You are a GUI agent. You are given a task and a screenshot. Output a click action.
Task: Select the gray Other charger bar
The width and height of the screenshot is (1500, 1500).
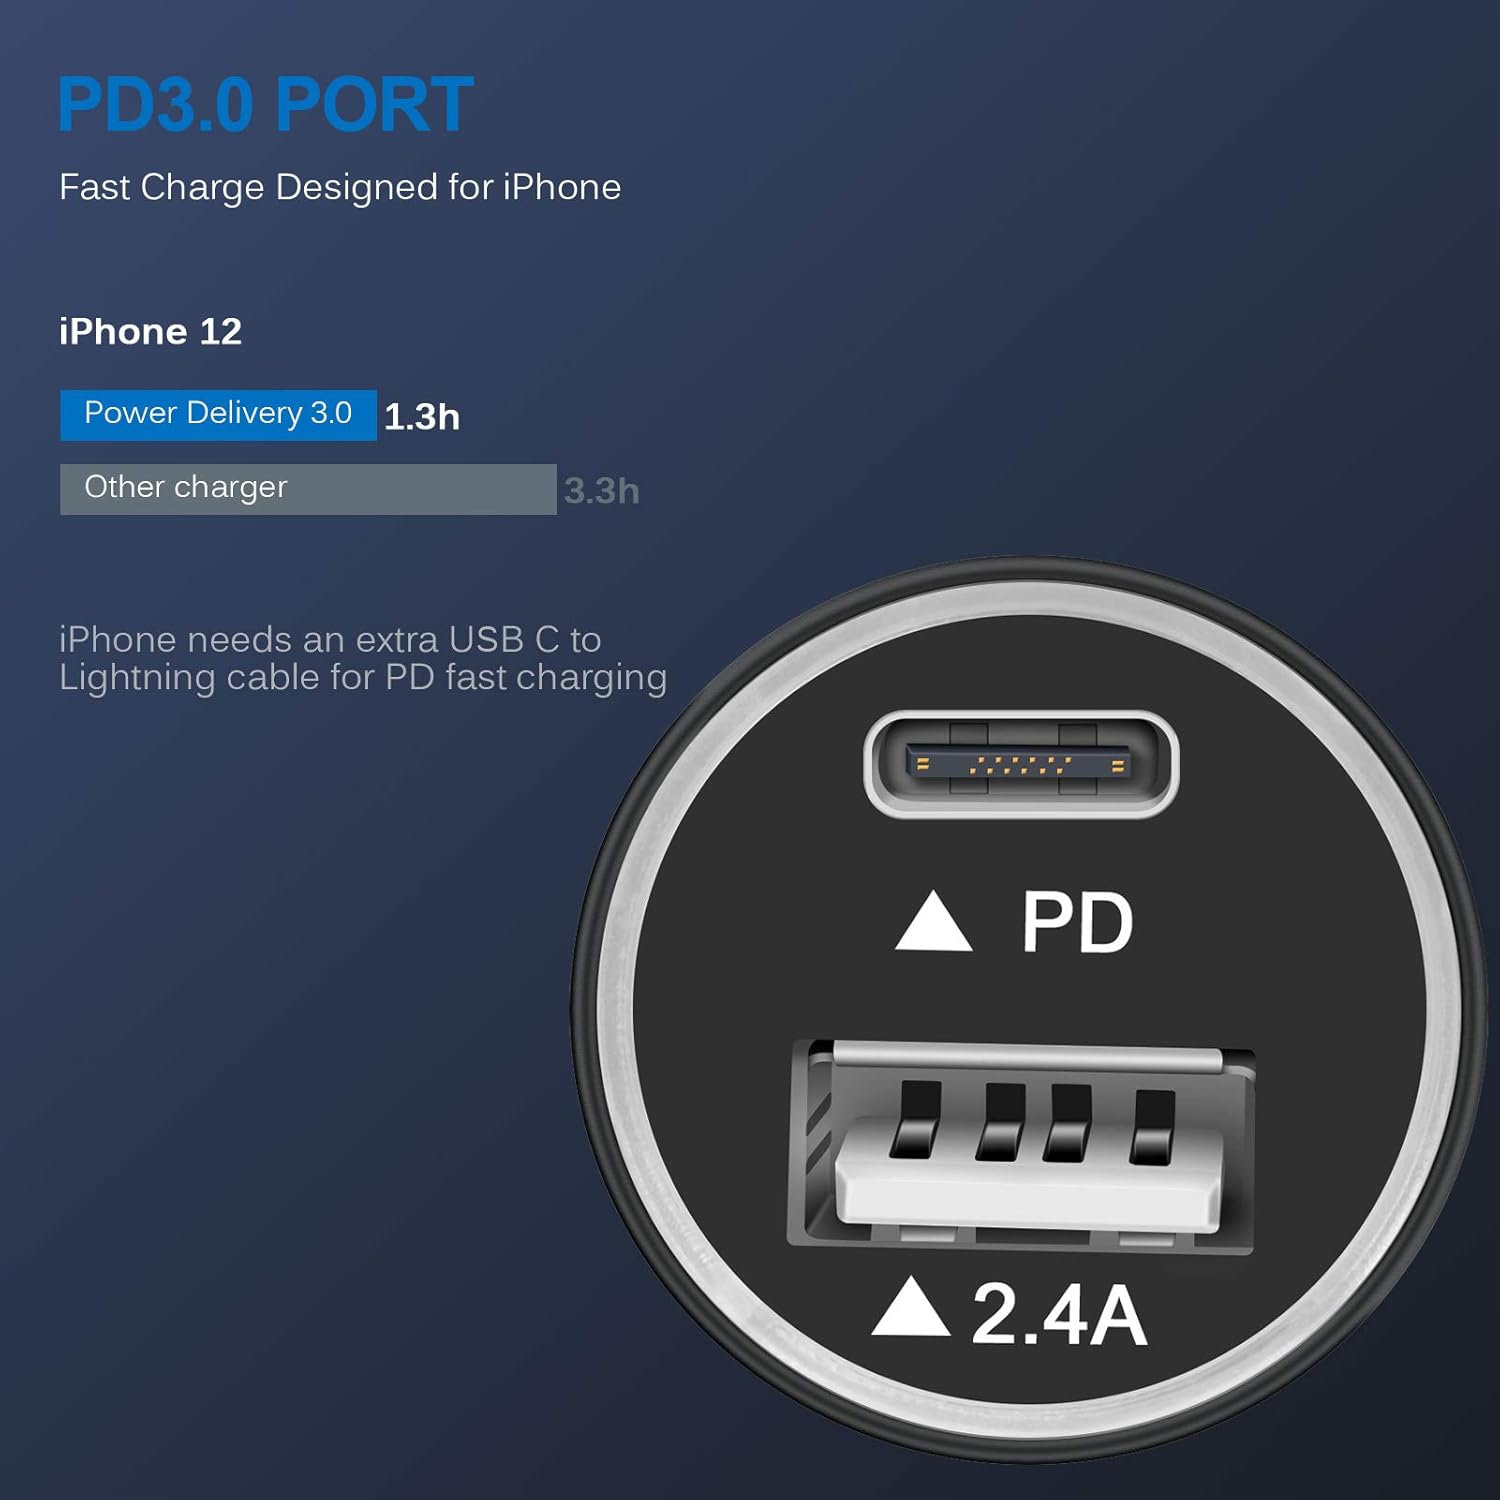[308, 489]
